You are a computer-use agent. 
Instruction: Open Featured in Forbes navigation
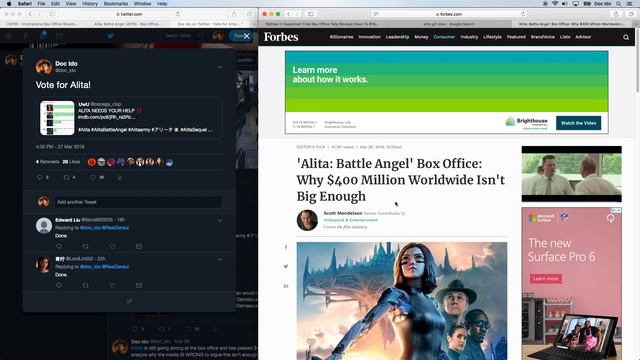[x=516, y=37]
